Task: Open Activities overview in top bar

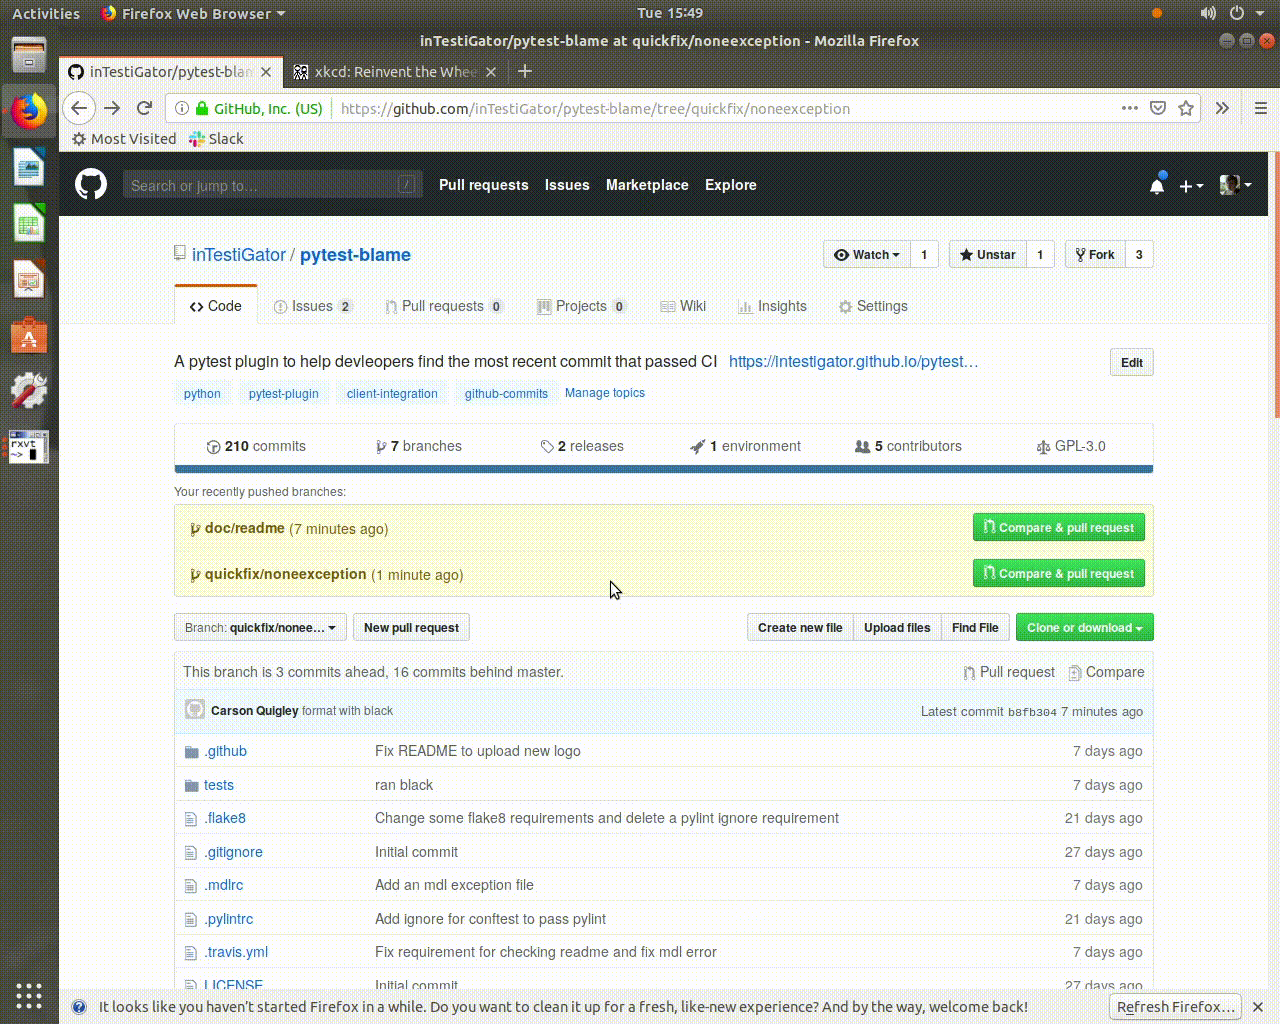Action: pyautogui.click(x=46, y=13)
